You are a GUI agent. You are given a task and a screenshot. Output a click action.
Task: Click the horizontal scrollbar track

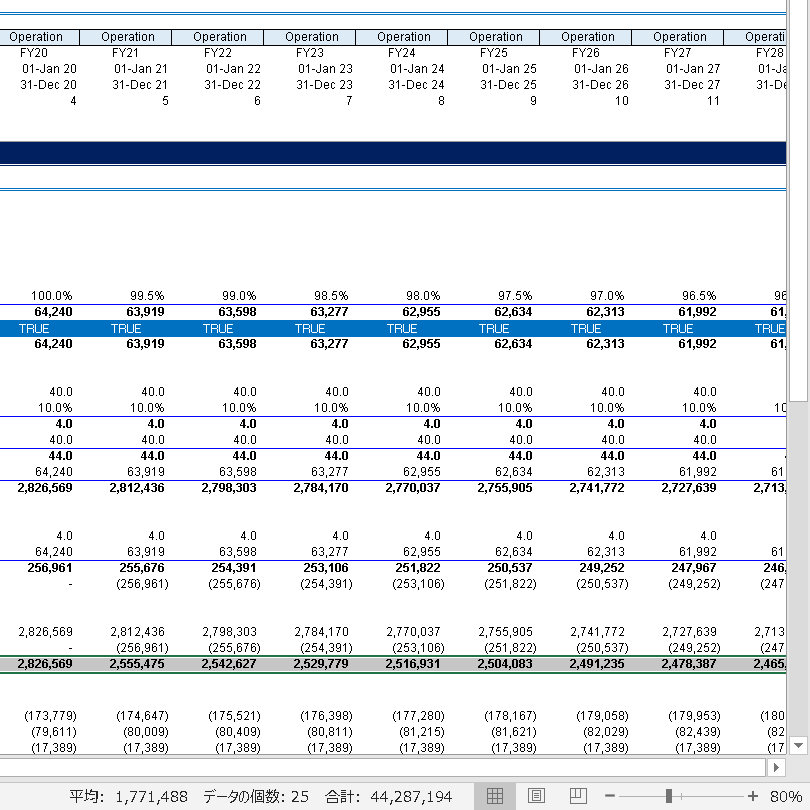point(382,768)
